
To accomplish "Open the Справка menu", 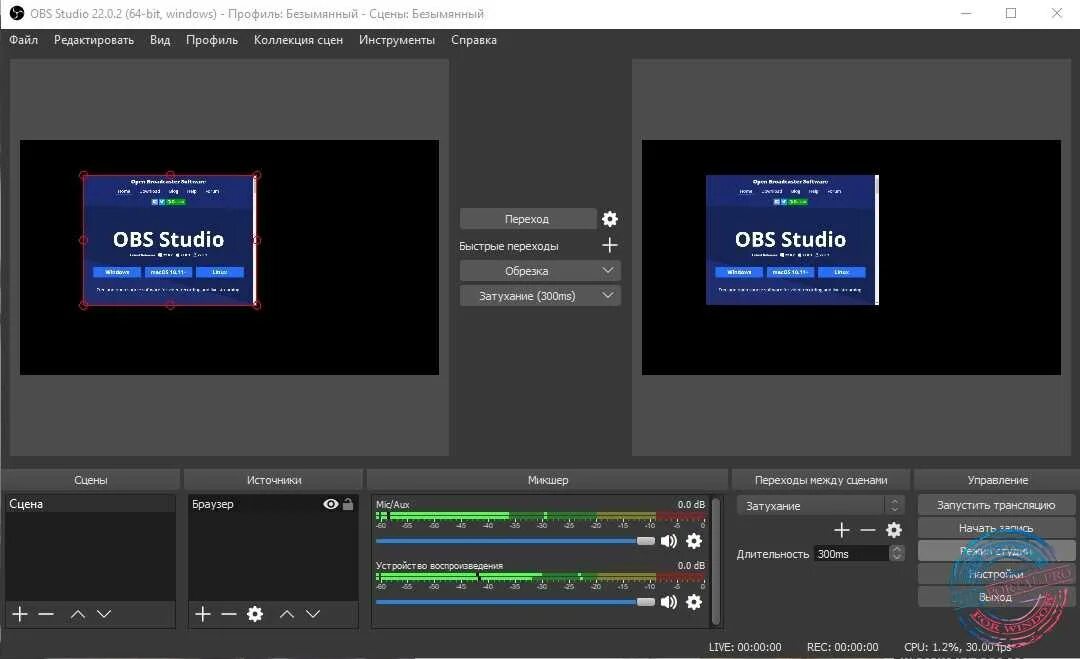I will click(474, 40).
